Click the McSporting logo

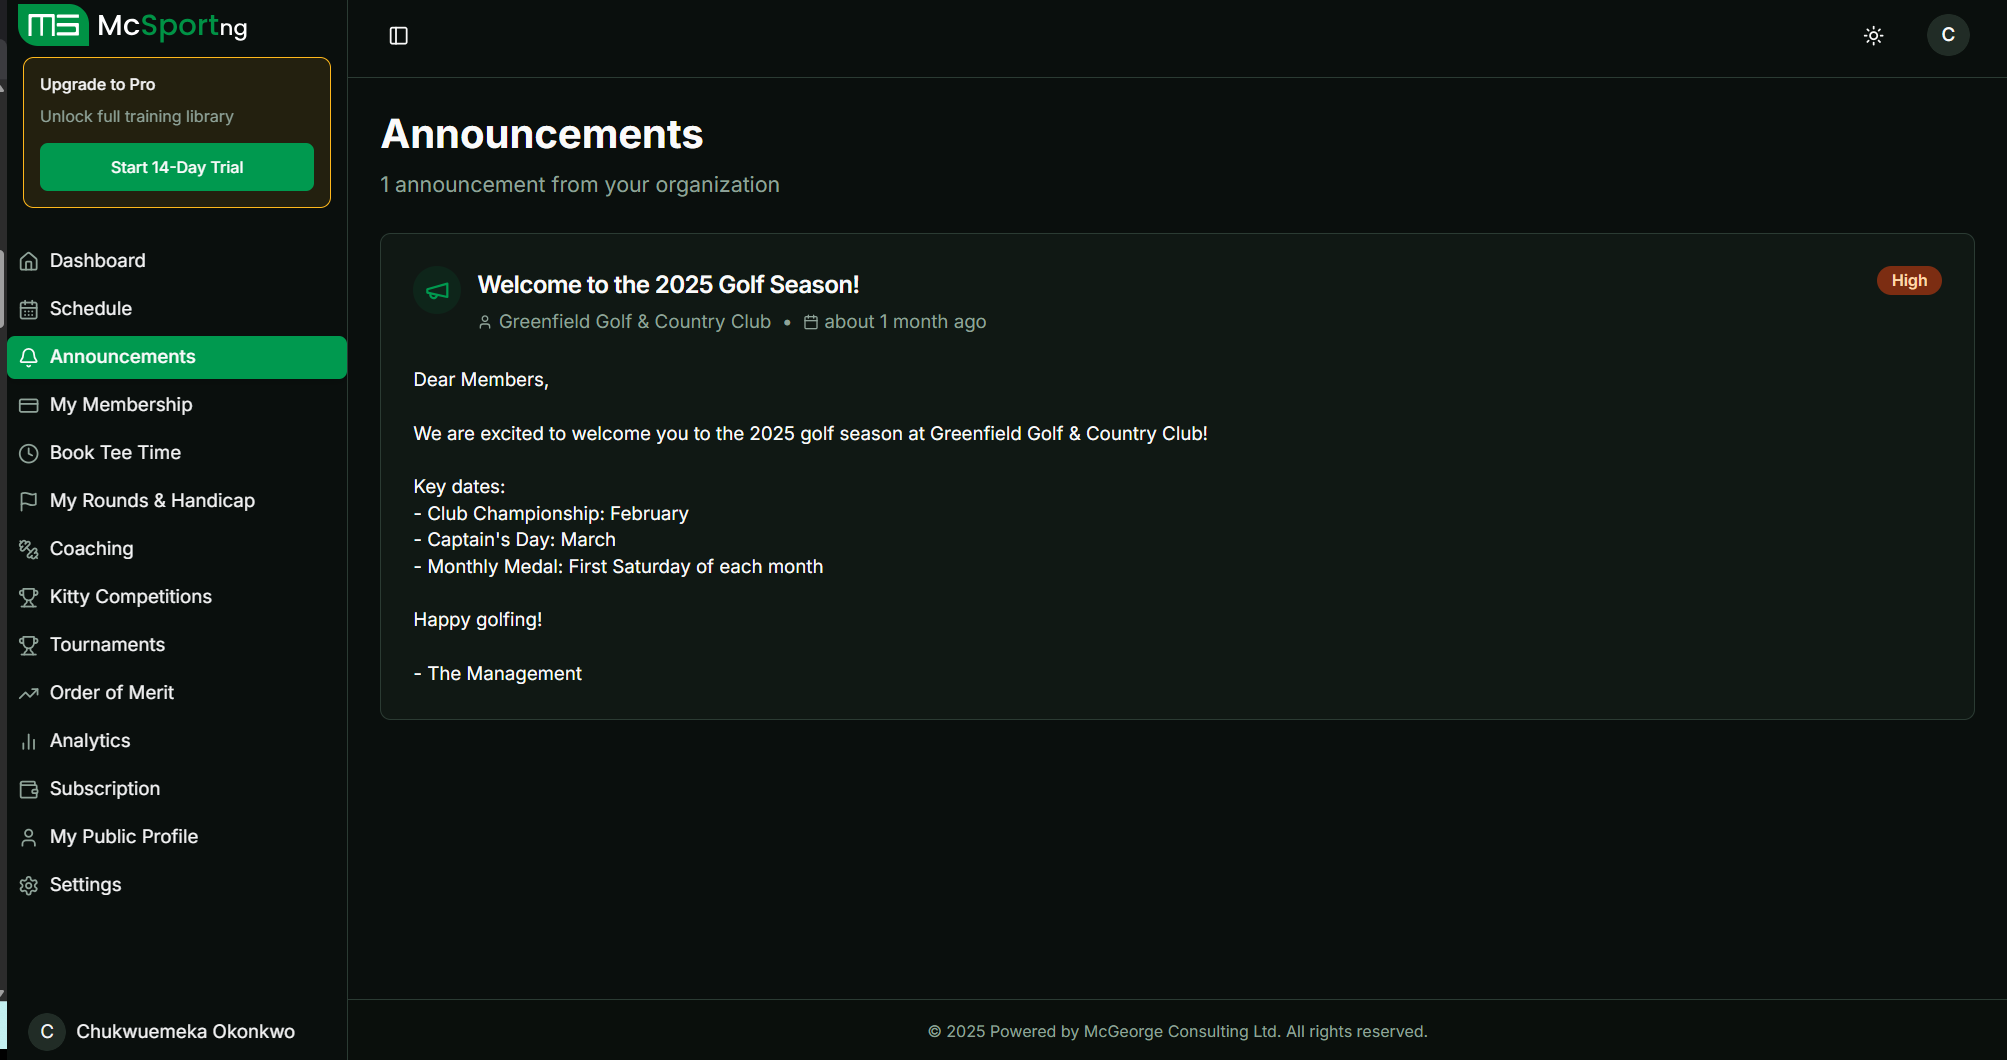(x=133, y=26)
